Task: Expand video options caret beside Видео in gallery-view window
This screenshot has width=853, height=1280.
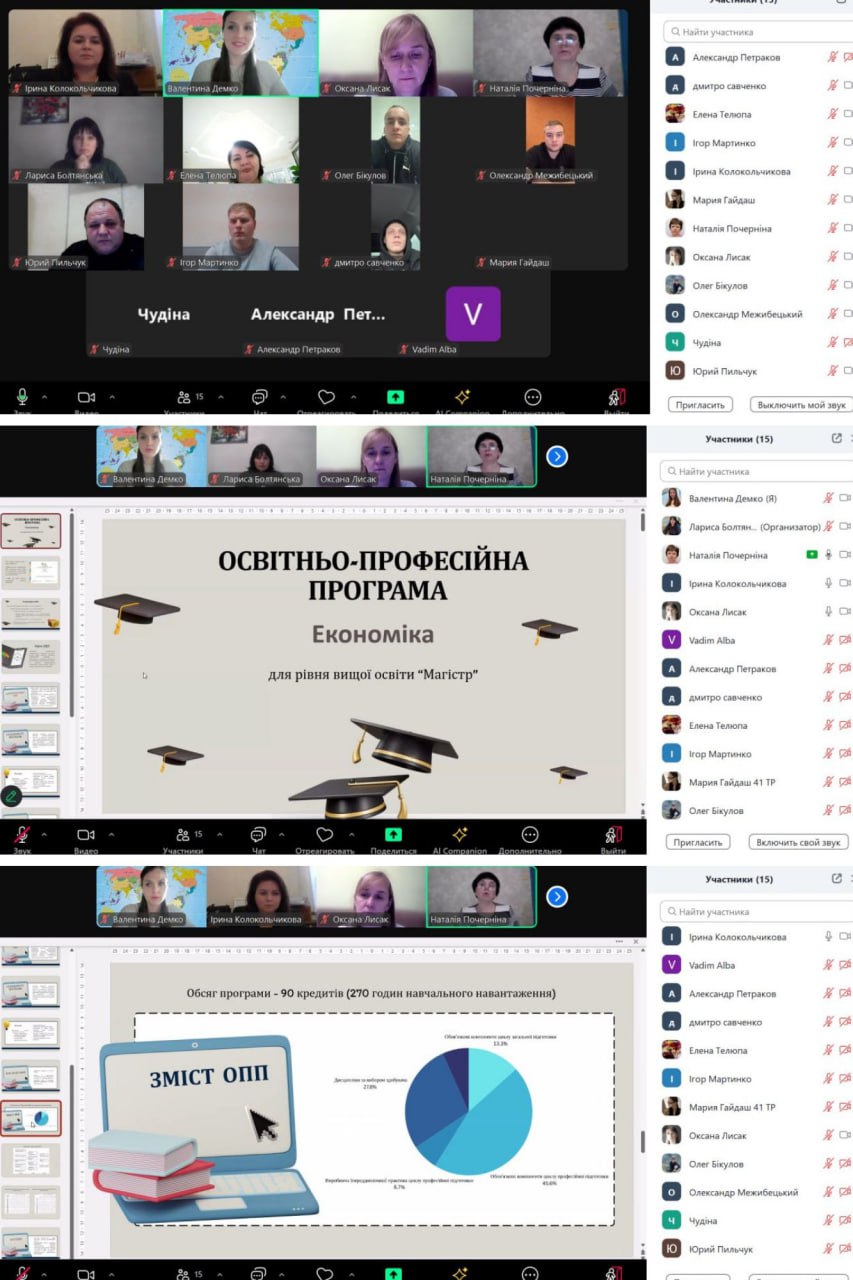Action: point(112,397)
